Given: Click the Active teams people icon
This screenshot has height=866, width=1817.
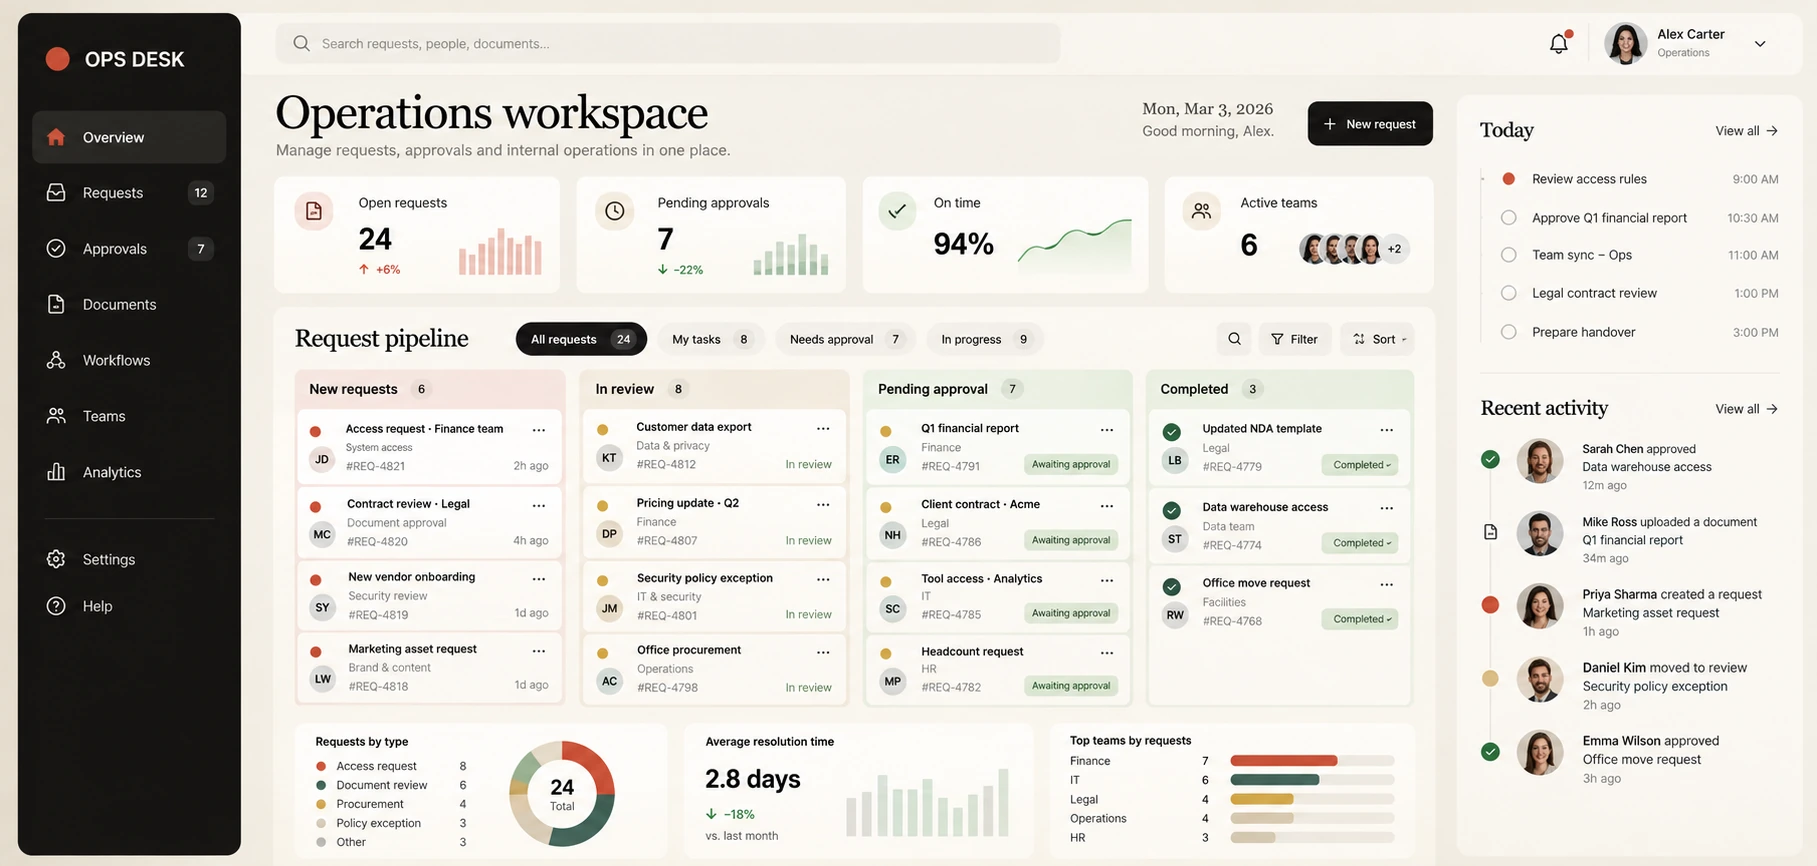Looking at the screenshot, I should coord(1201,211).
